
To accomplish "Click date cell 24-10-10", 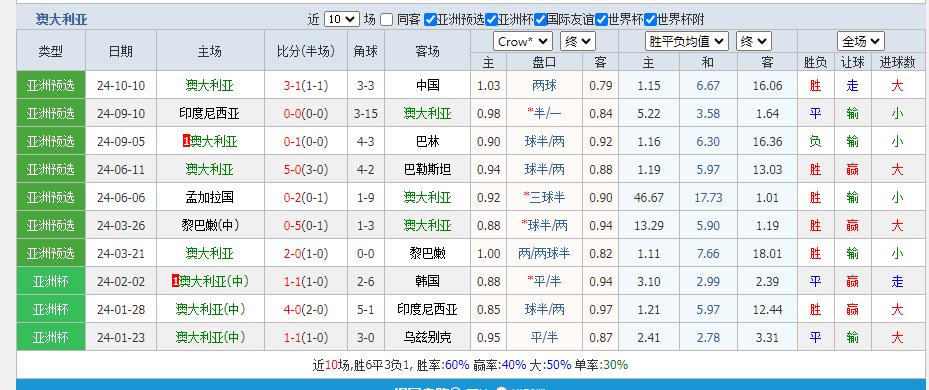I will pyautogui.click(x=121, y=85).
